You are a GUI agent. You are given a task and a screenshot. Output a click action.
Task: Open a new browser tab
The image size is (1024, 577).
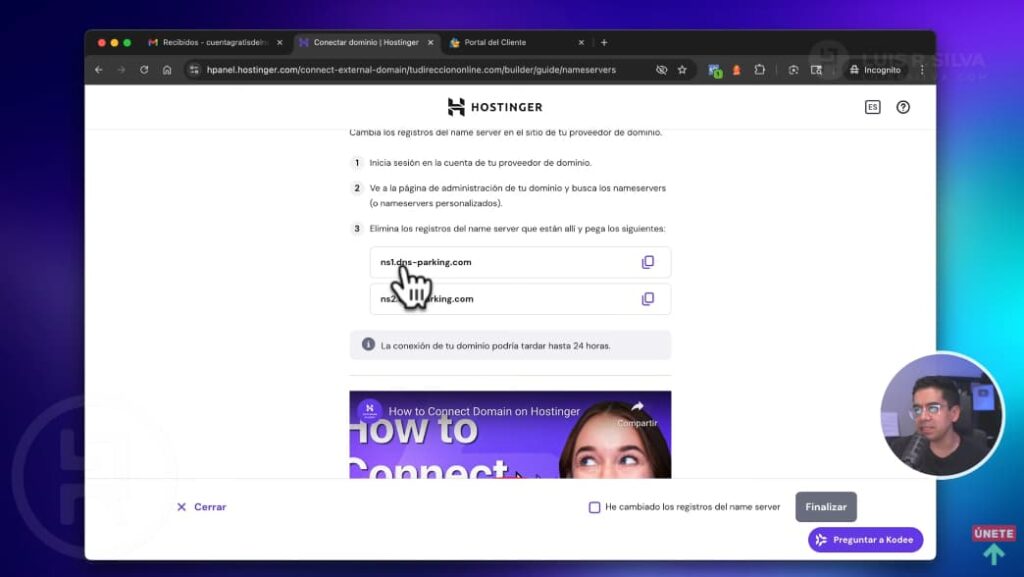pos(604,42)
